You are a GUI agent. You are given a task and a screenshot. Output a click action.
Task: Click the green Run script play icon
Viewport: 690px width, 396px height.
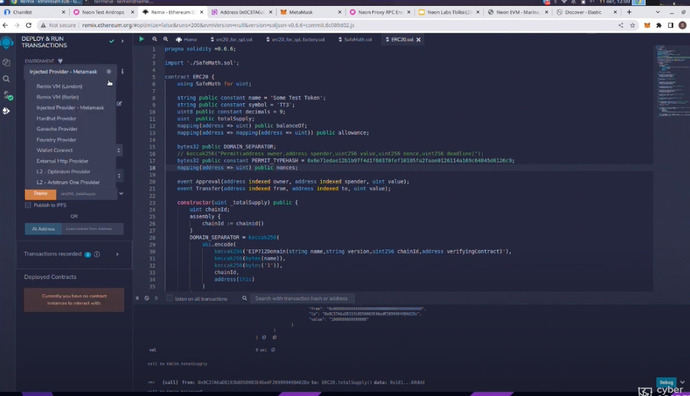point(141,39)
